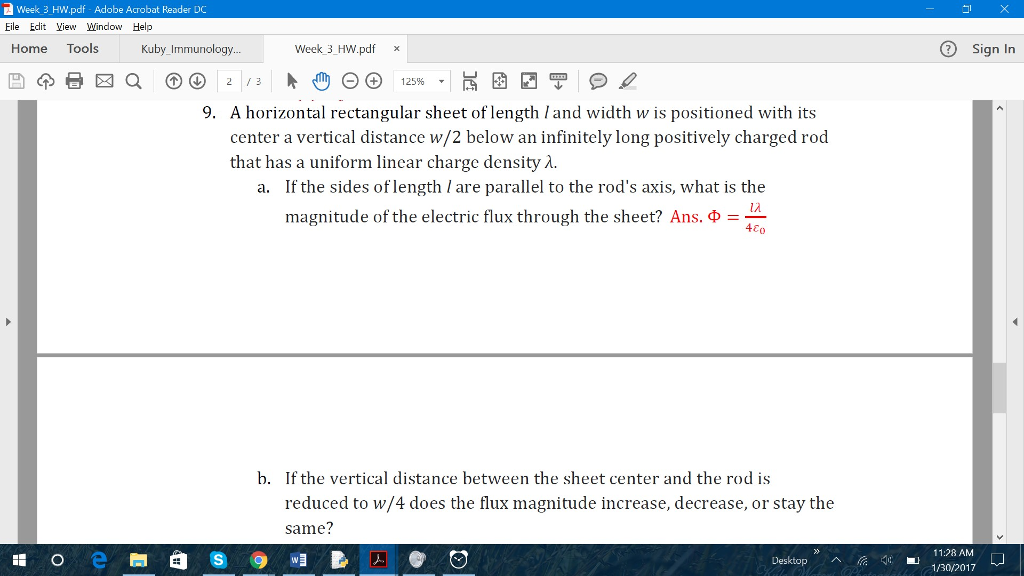Open the View menu

click(66, 27)
